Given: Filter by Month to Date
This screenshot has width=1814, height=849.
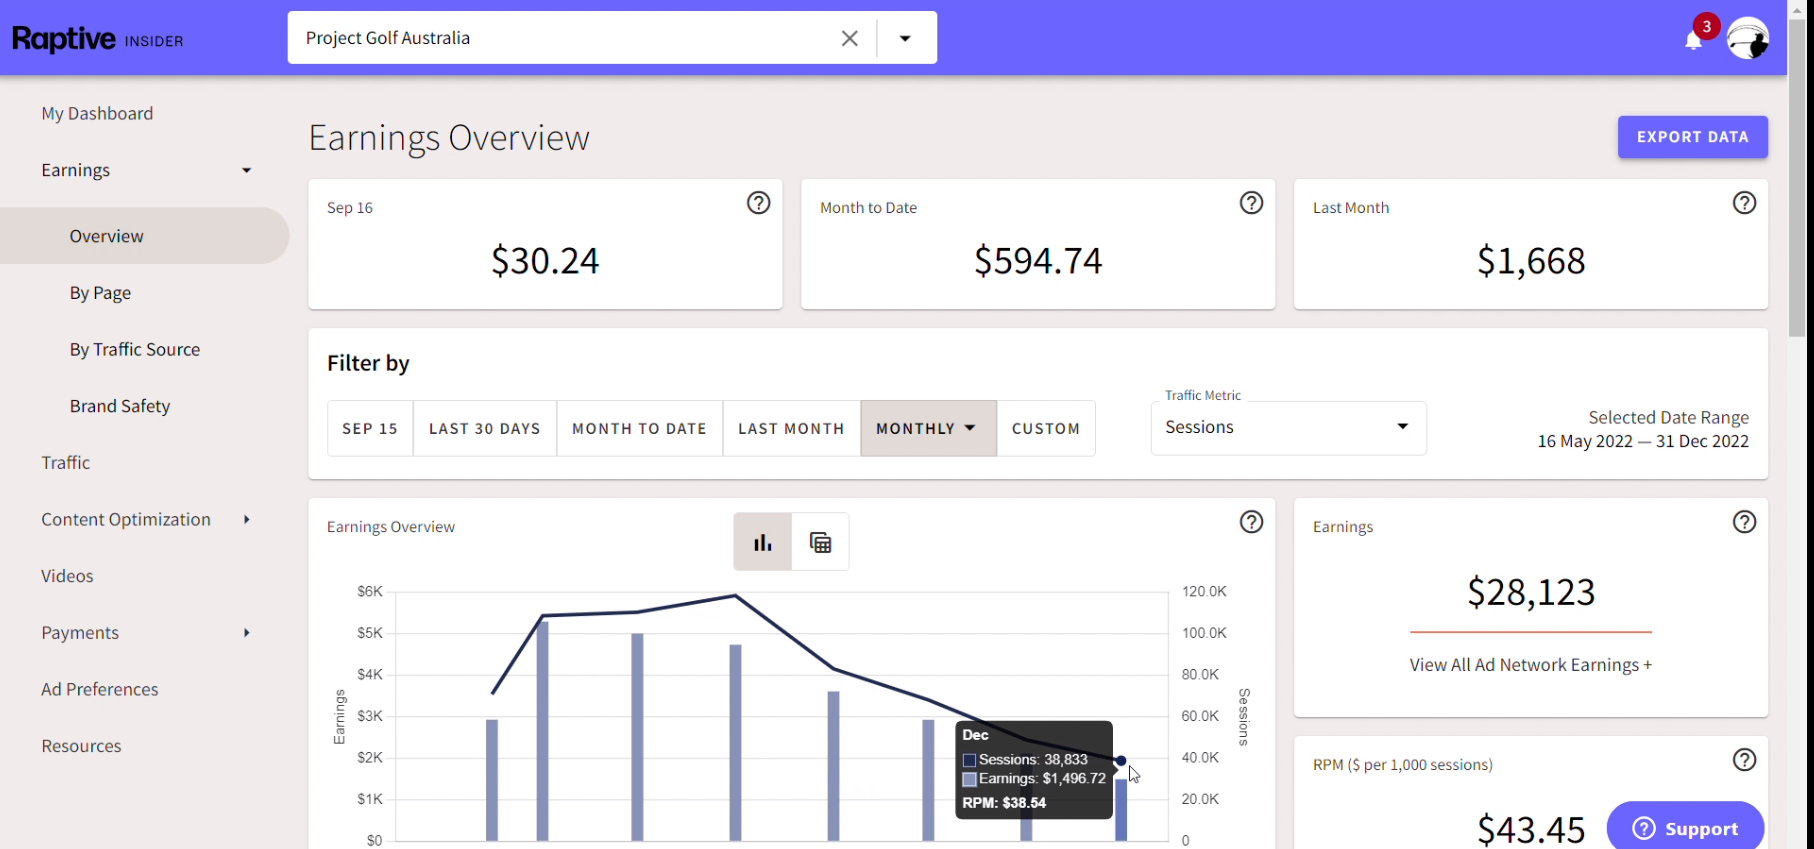Looking at the screenshot, I should pyautogui.click(x=640, y=428).
